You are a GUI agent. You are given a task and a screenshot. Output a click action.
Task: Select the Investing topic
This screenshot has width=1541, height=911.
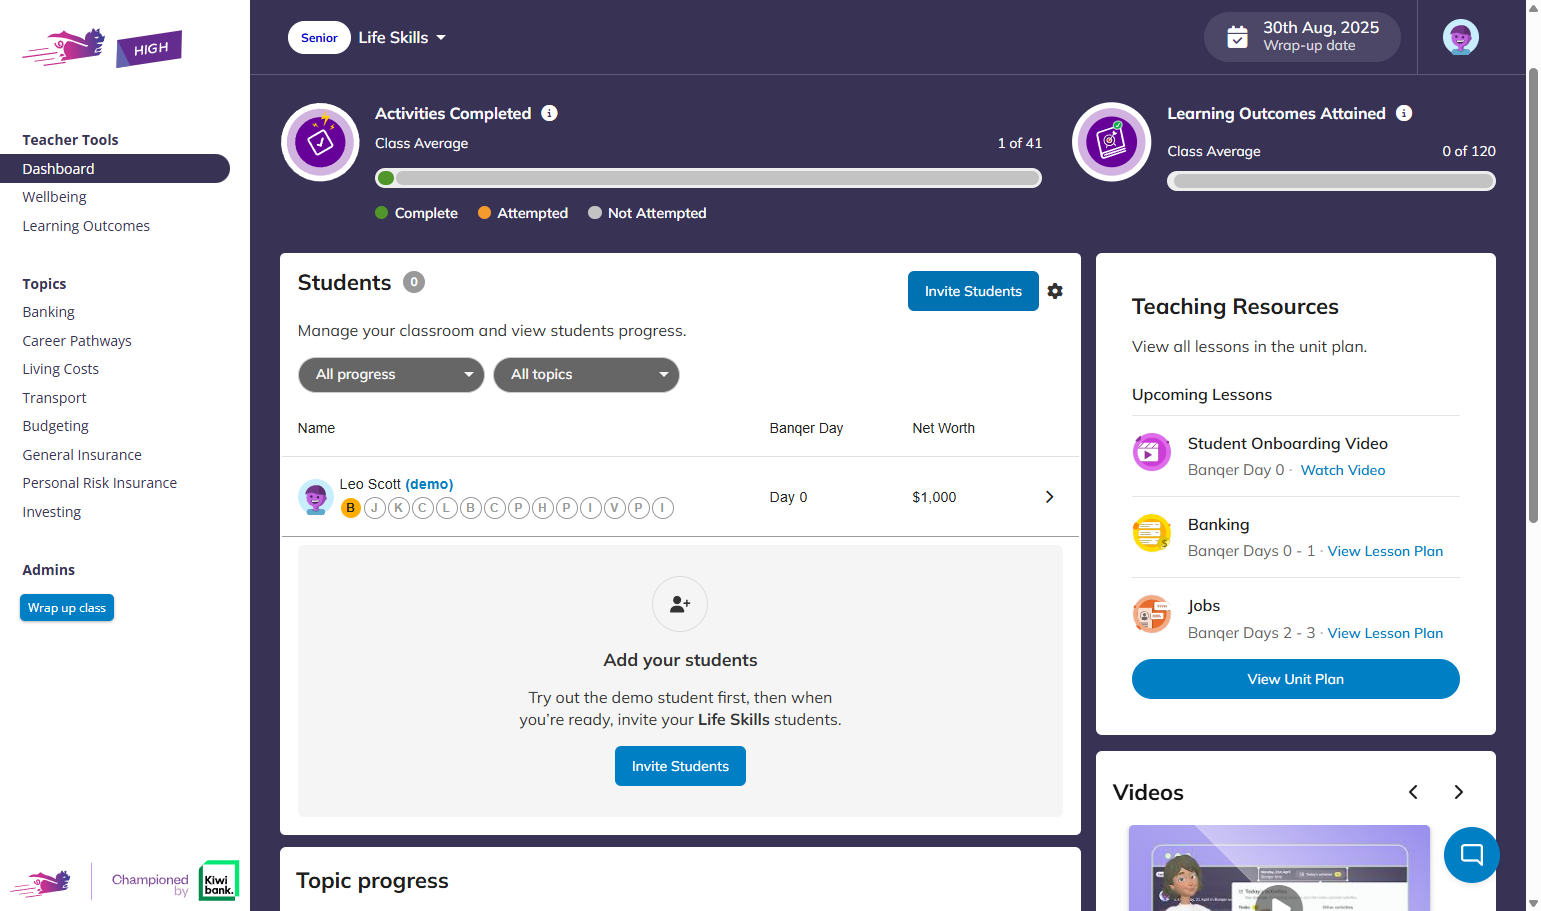pos(52,512)
